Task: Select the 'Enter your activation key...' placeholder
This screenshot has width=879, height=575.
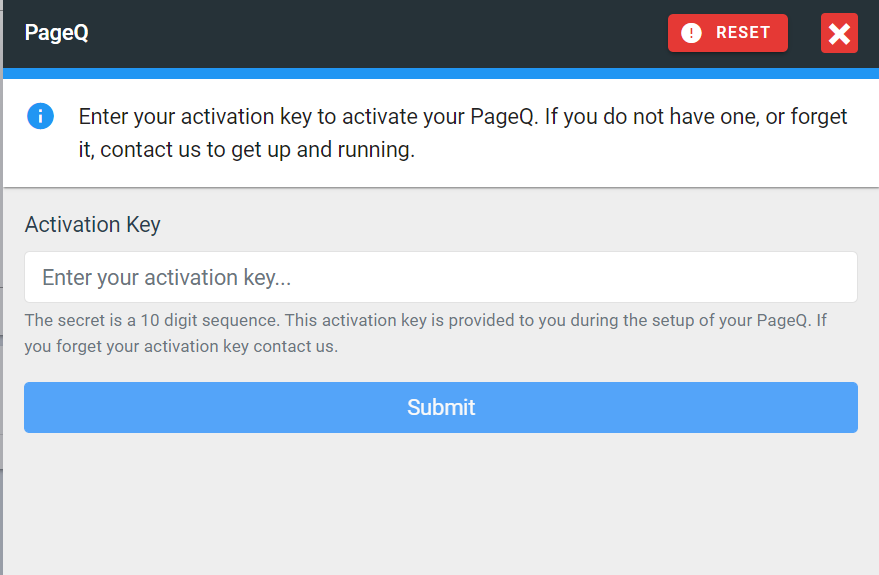Action: pos(166,278)
